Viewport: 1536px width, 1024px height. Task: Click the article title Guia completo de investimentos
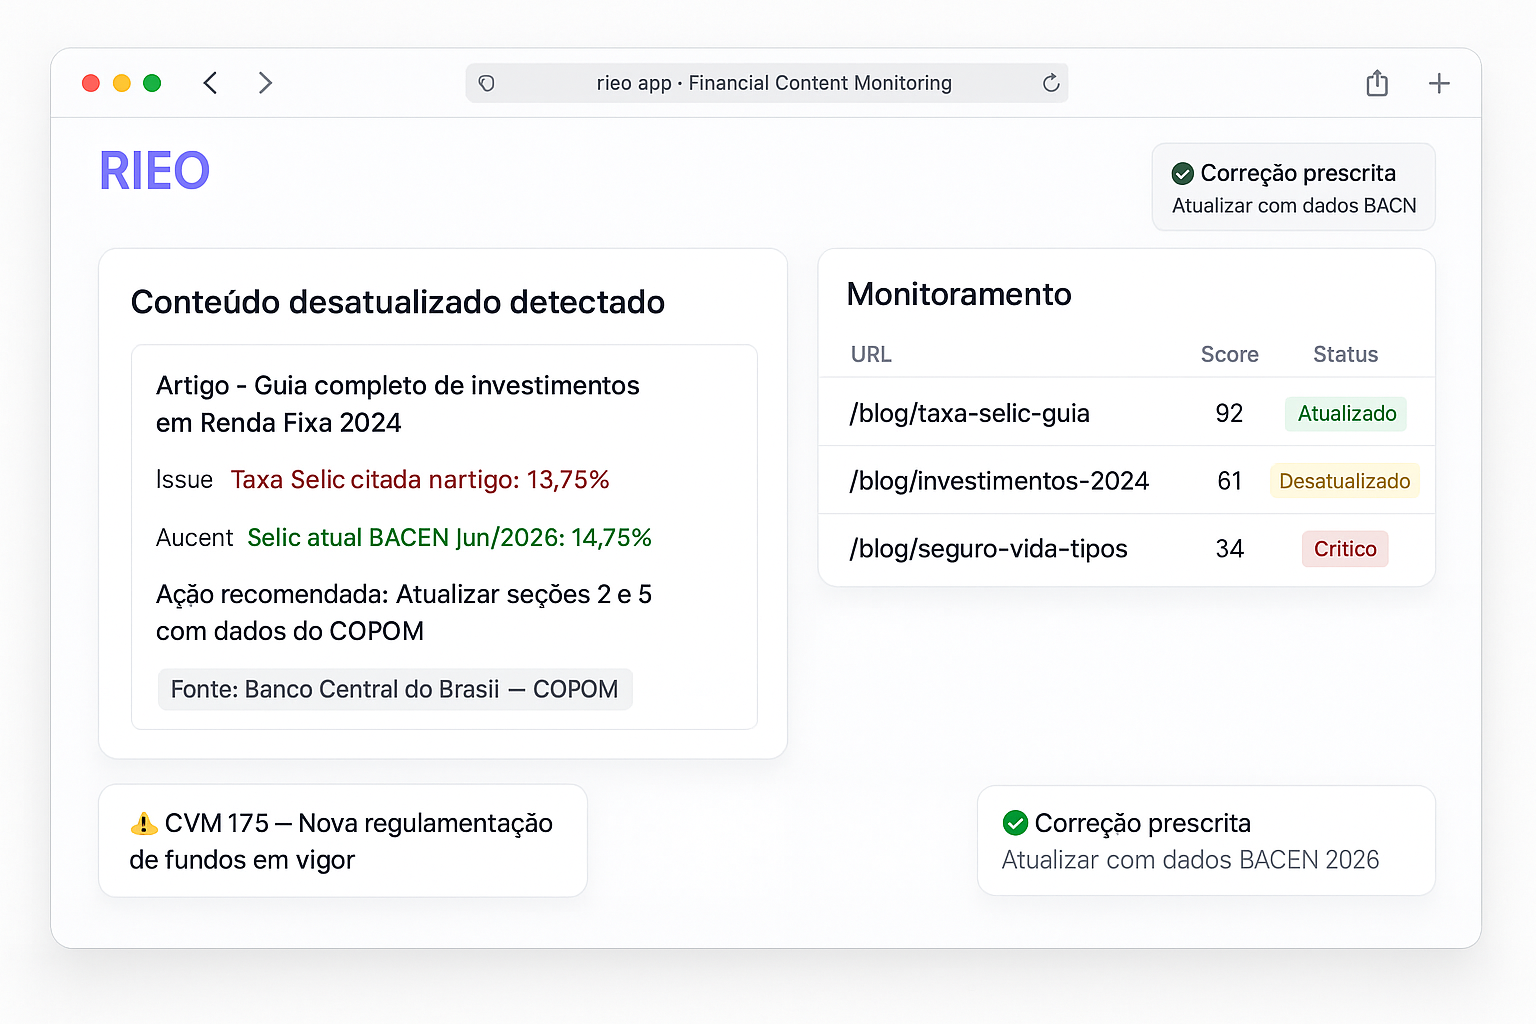coord(398,404)
